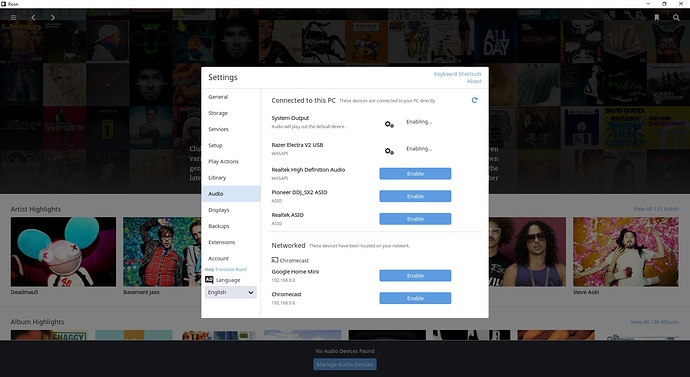The image size is (690, 377).
Task: Switch to the Services tab
Action: pyautogui.click(x=231, y=129)
